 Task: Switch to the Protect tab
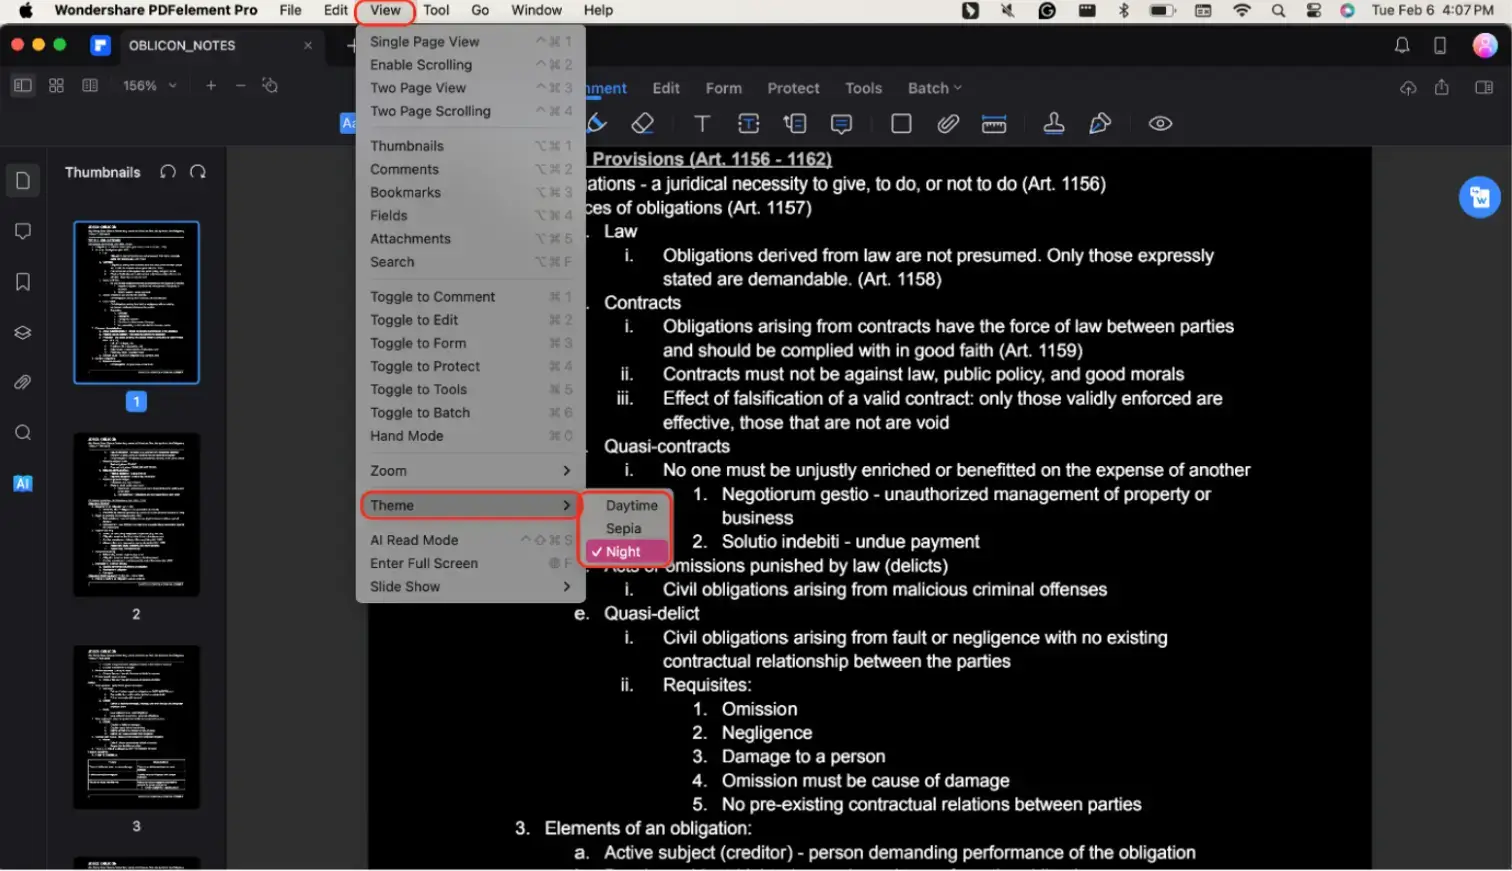pyautogui.click(x=793, y=88)
